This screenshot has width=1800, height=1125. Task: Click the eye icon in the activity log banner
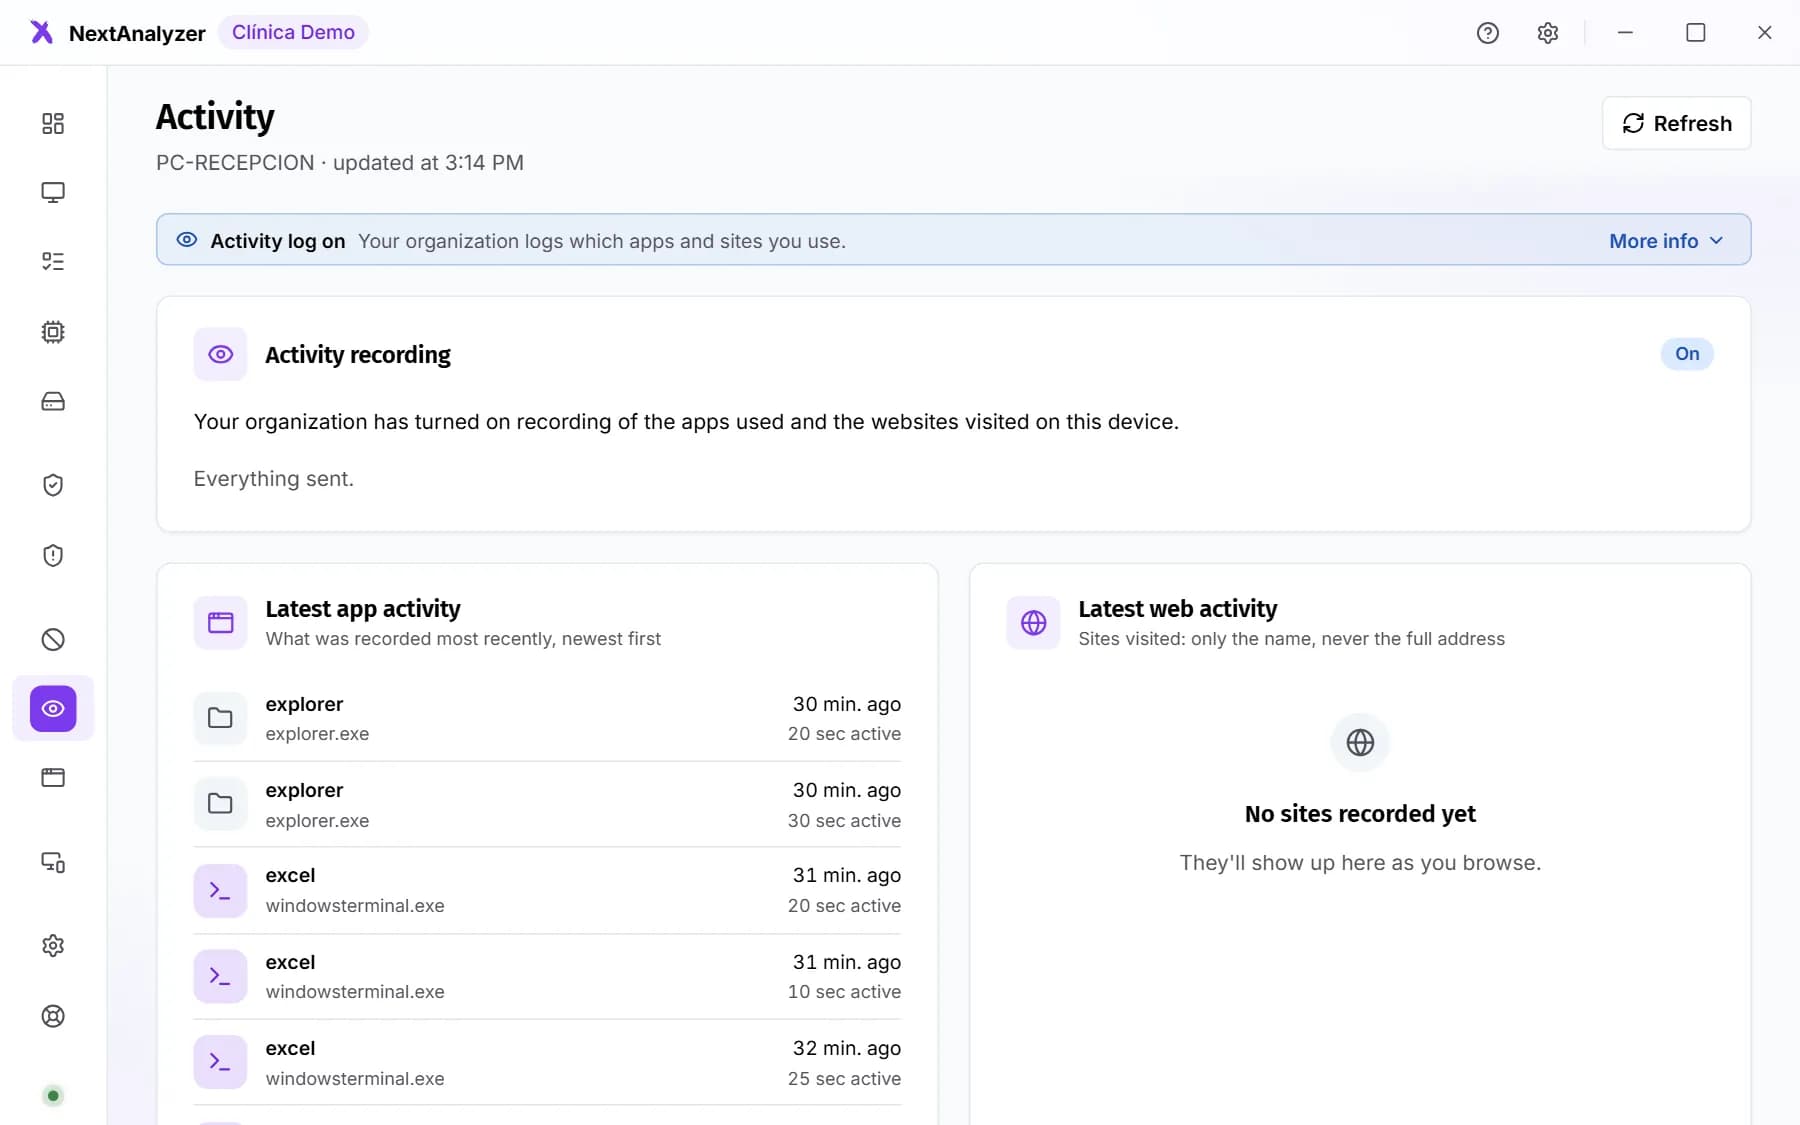tap(187, 240)
